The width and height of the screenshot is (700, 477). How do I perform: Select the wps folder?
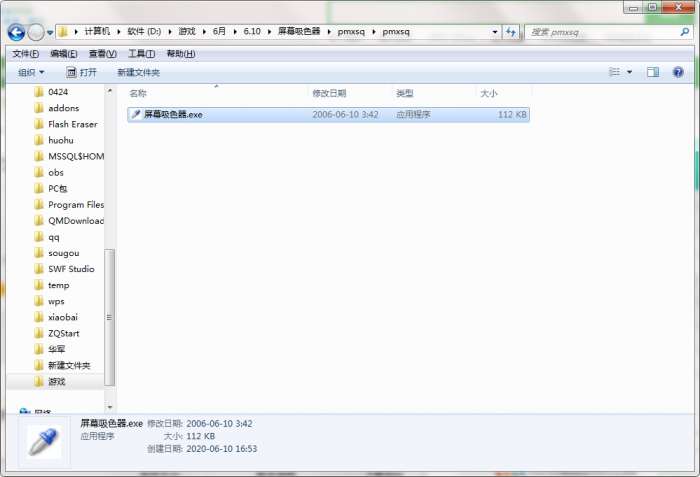point(56,301)
